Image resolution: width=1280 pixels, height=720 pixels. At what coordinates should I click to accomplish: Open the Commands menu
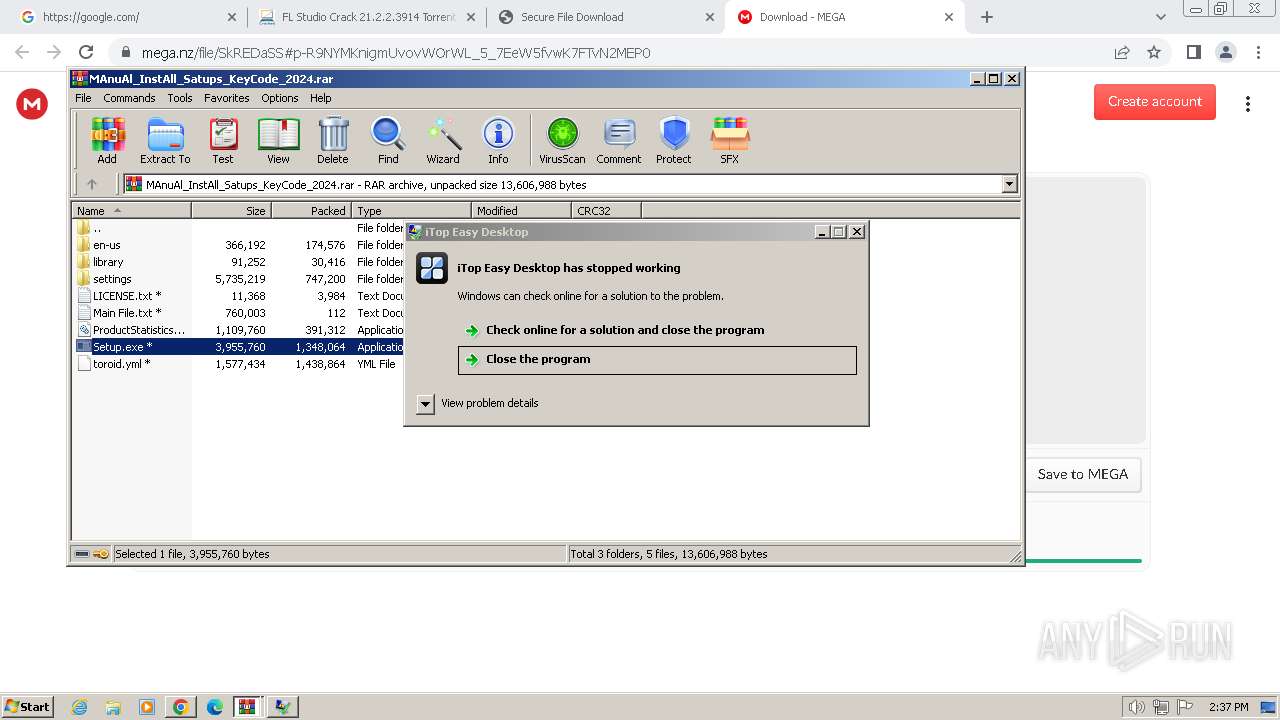[x=129, y=98]
